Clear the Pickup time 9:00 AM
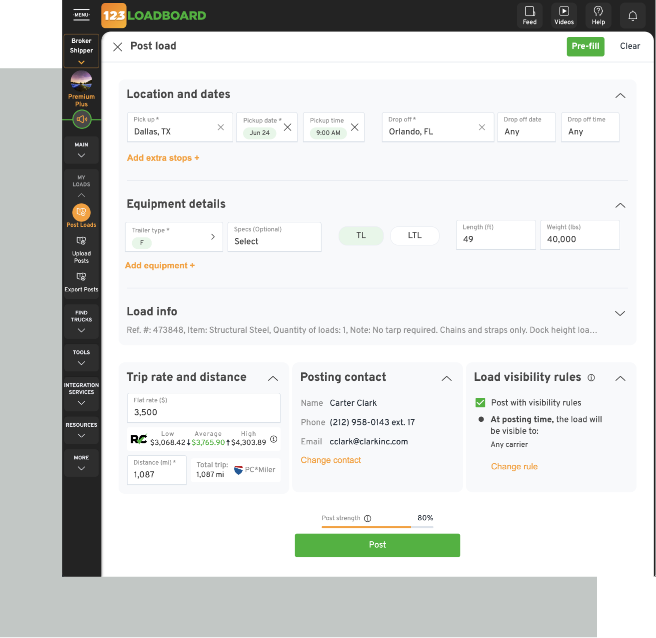The image size is (656, 638). [x=354, y=127]
